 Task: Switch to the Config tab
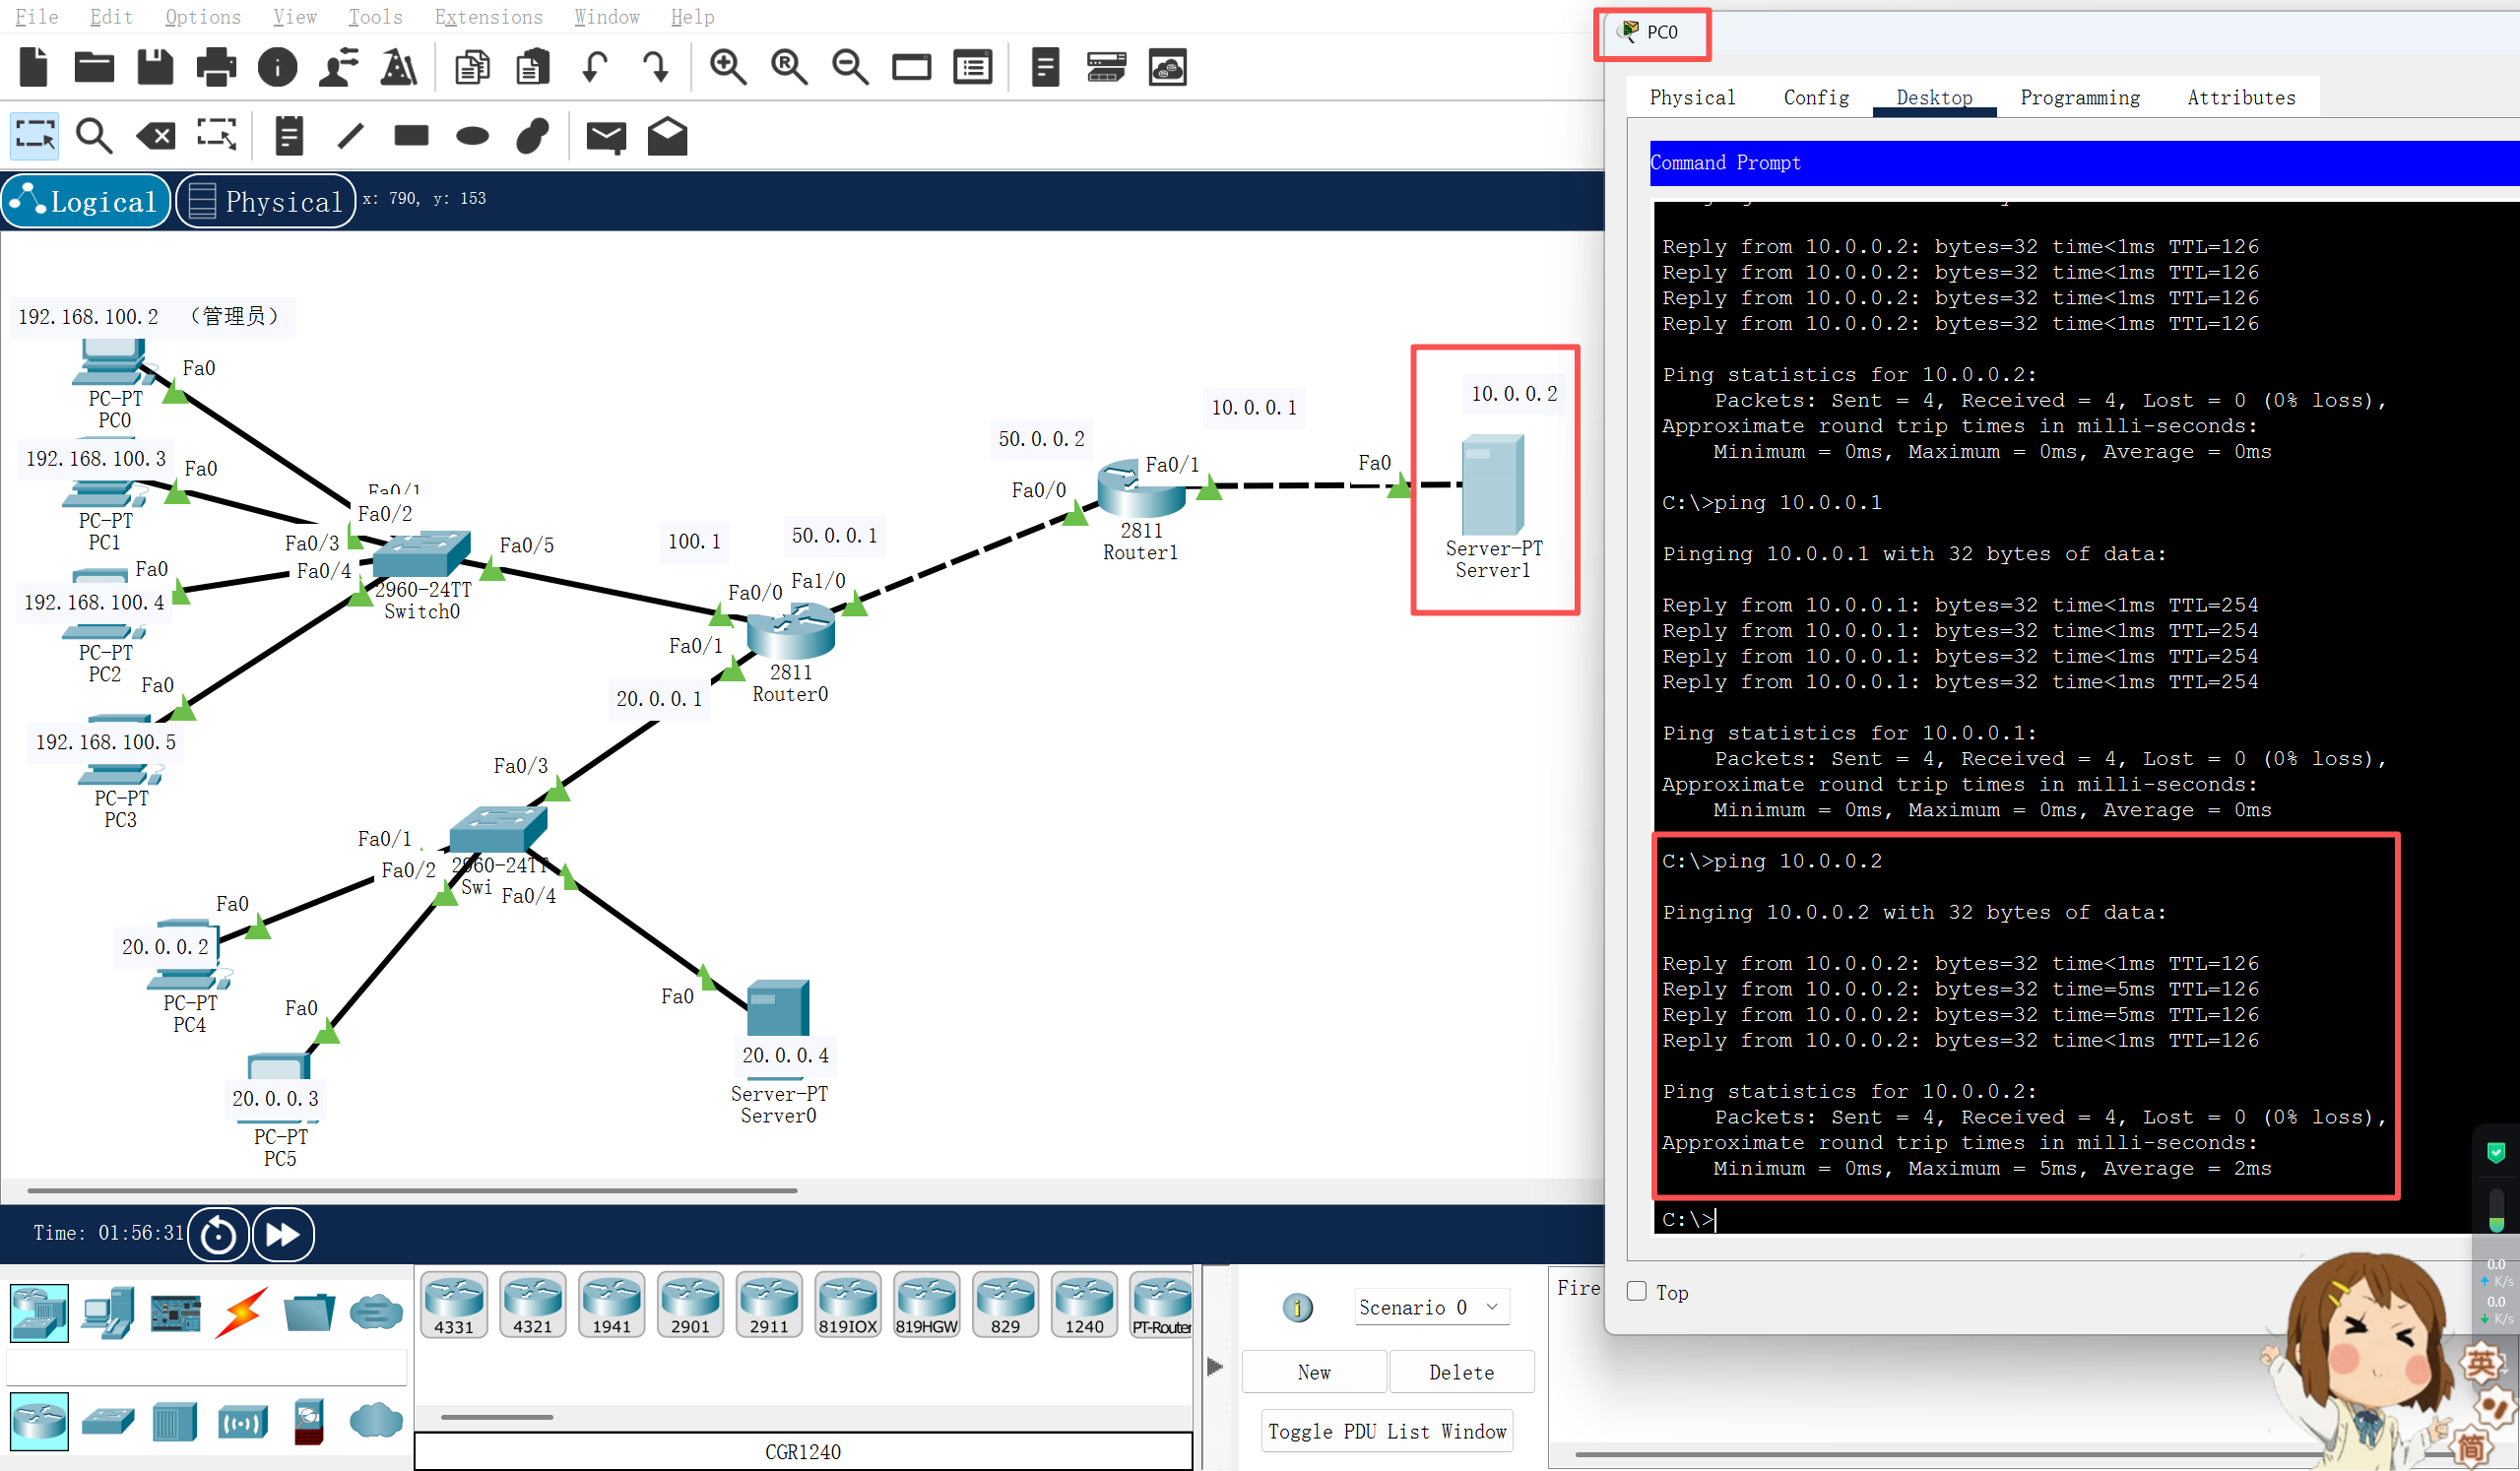coord(1815,97)
